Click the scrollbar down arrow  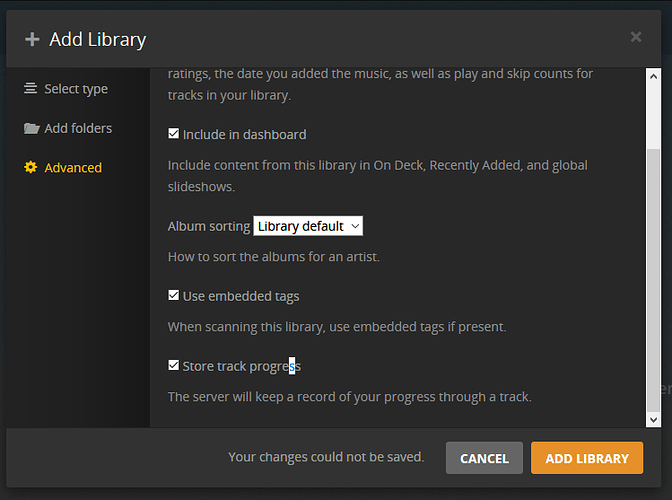coord(653,419)
